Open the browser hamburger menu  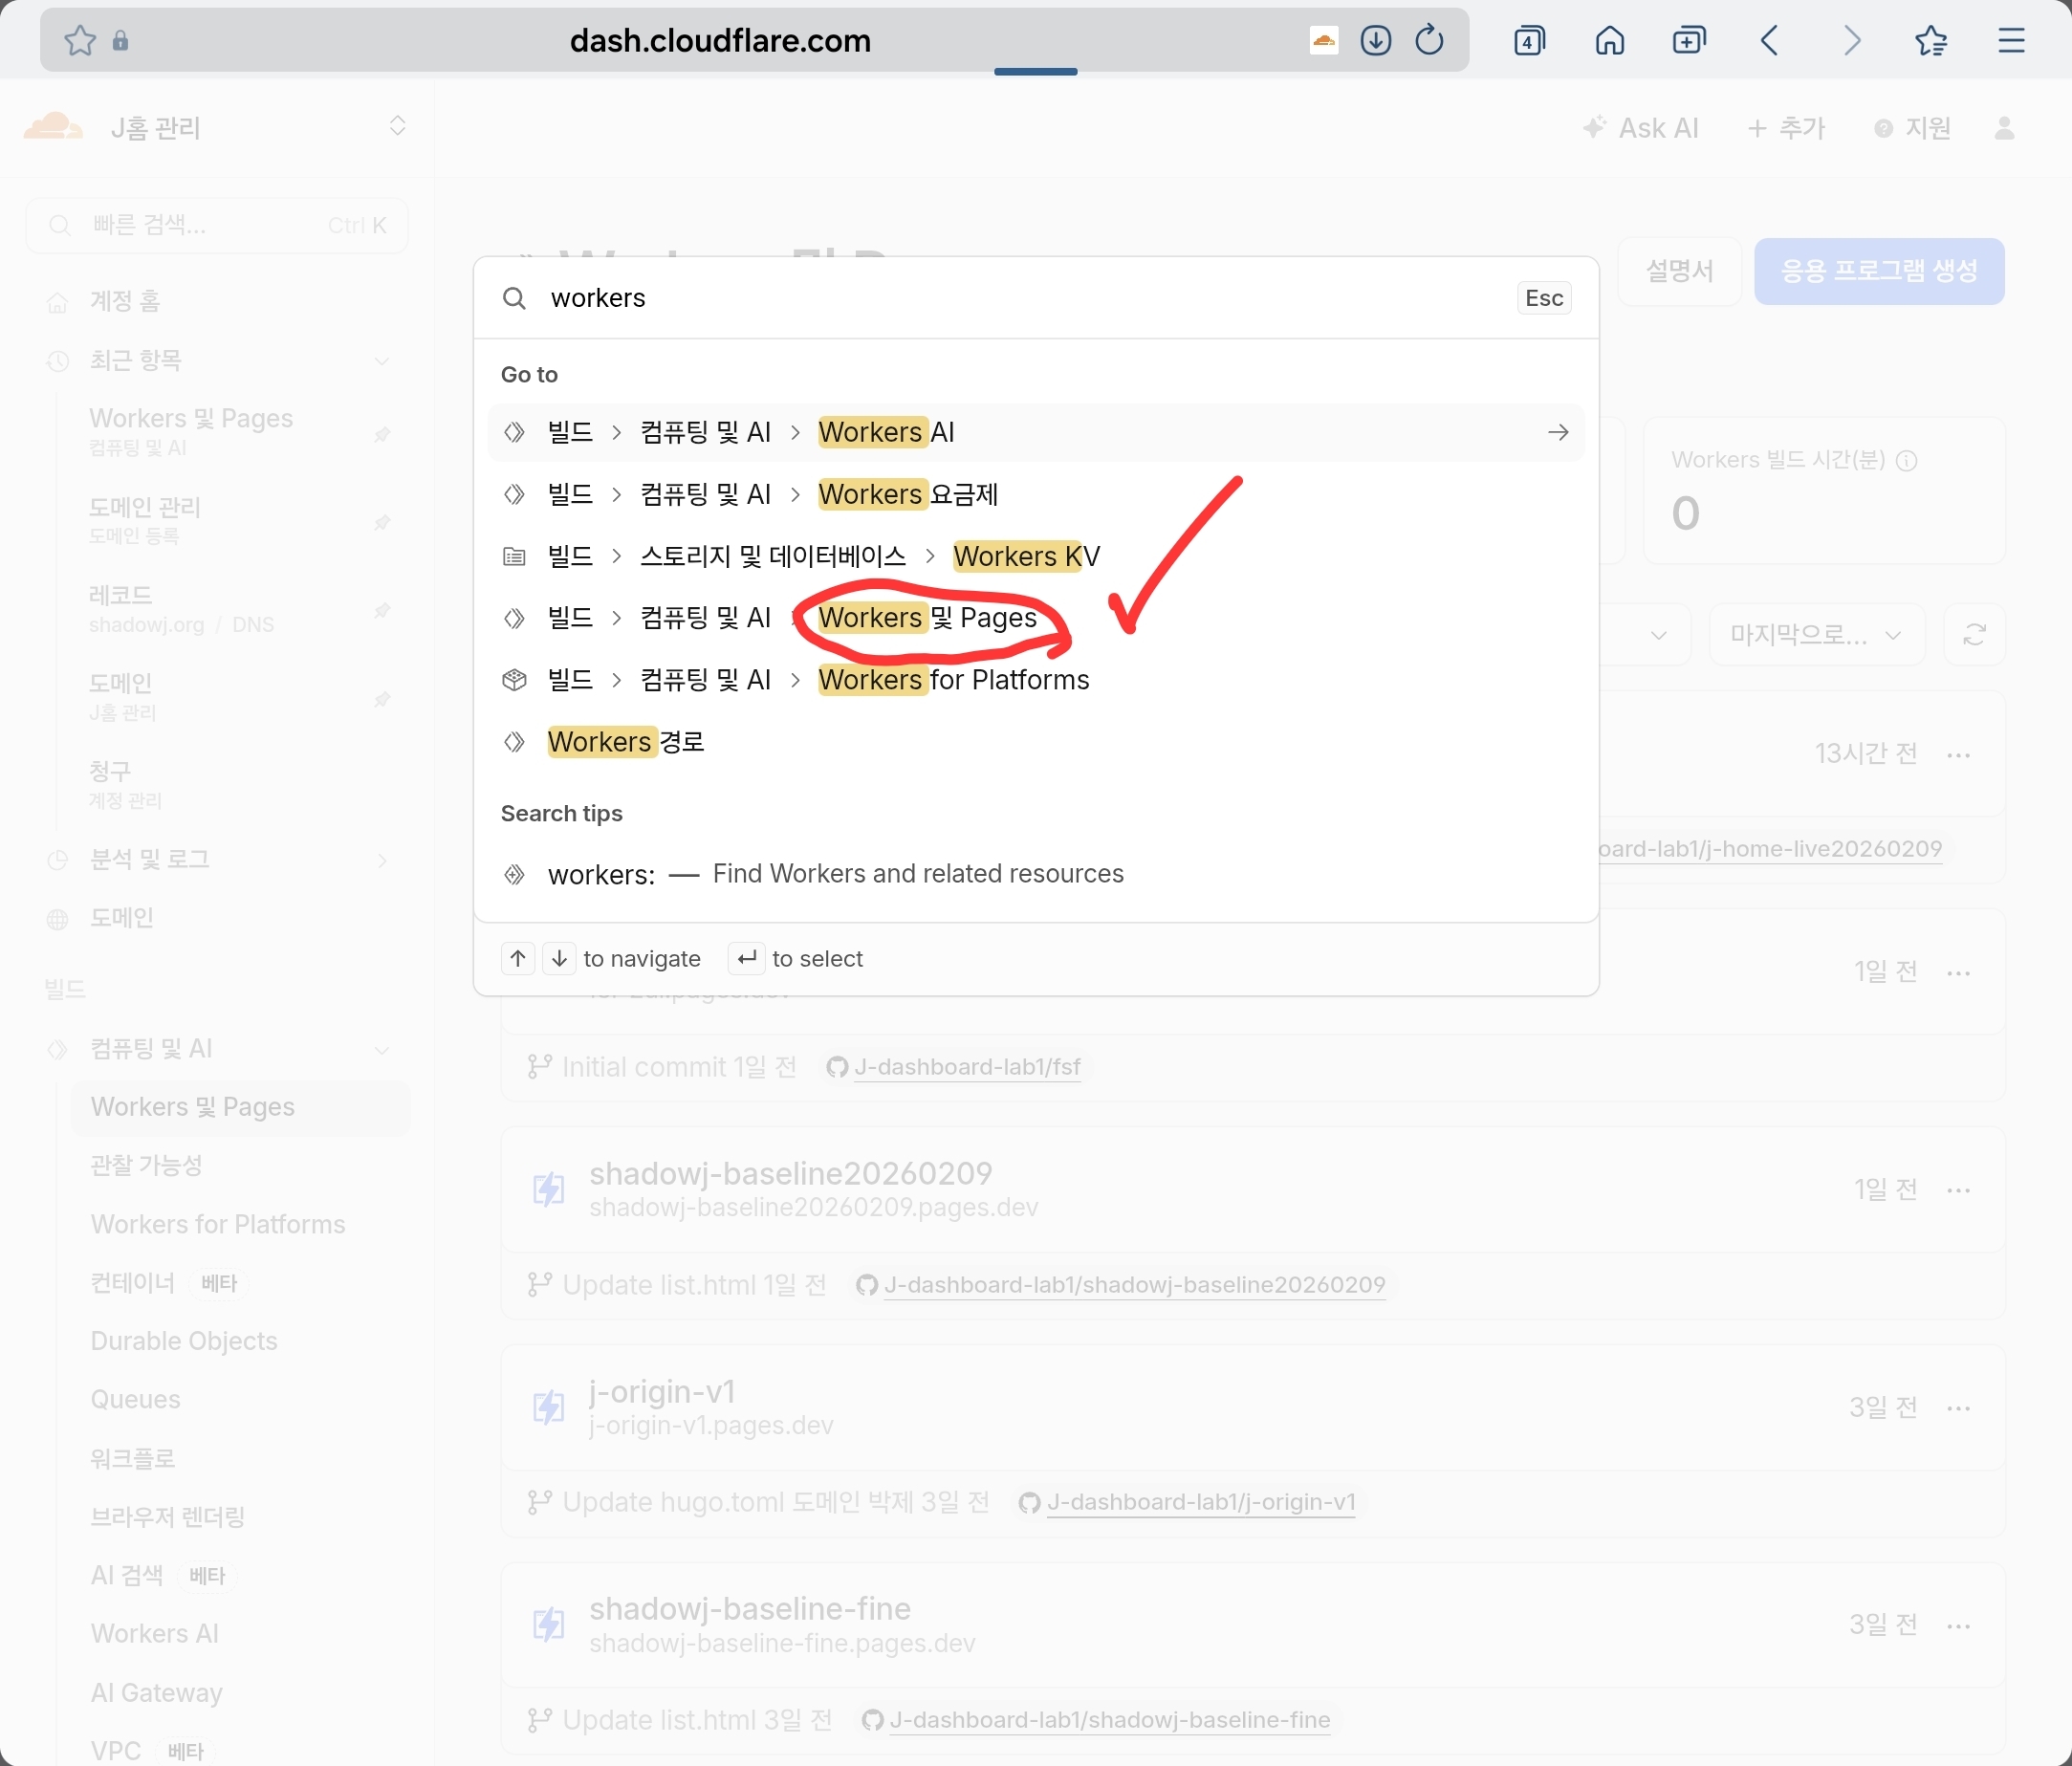tap(2011, 40)
